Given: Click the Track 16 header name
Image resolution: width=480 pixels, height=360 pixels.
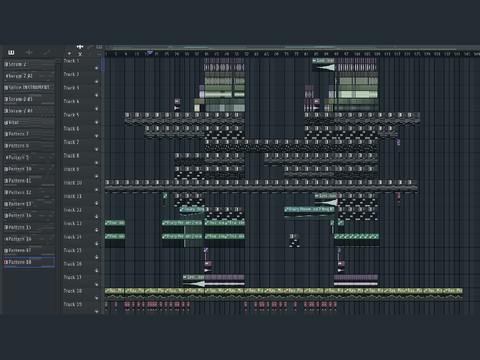Looking at the screenshot, I should click(x=73, y=264).
